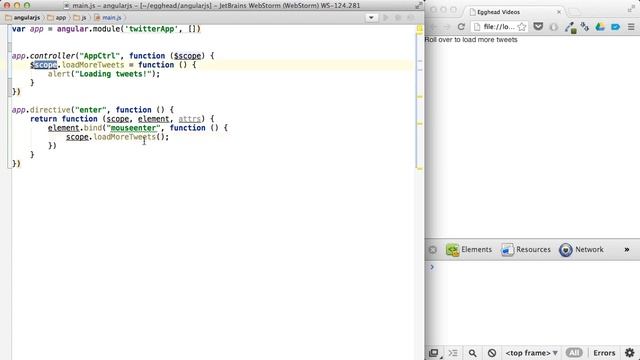640x360 pixels.
Task: Click the WebStorm Debug button
Action: [x=398, y=18]
